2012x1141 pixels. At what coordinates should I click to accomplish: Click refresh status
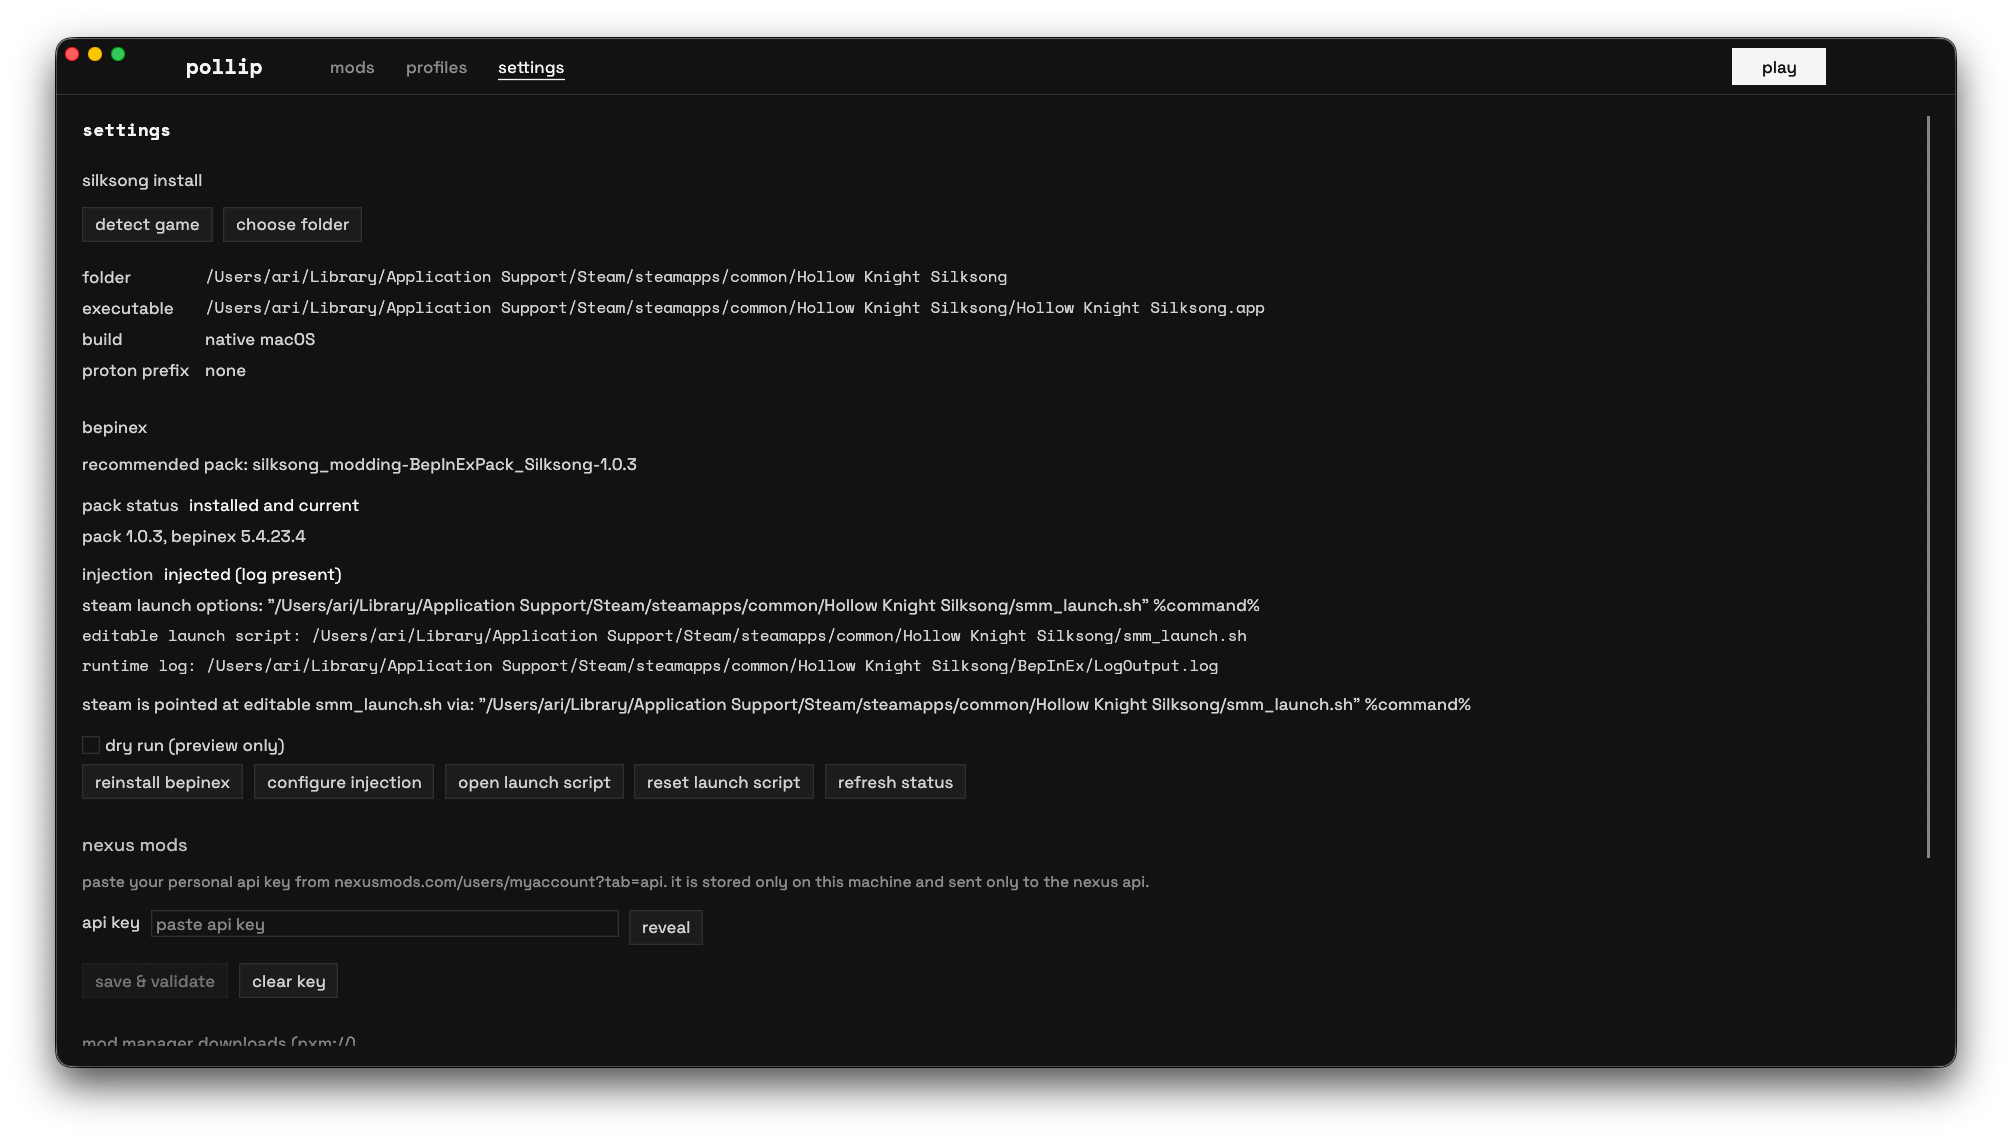895,782
